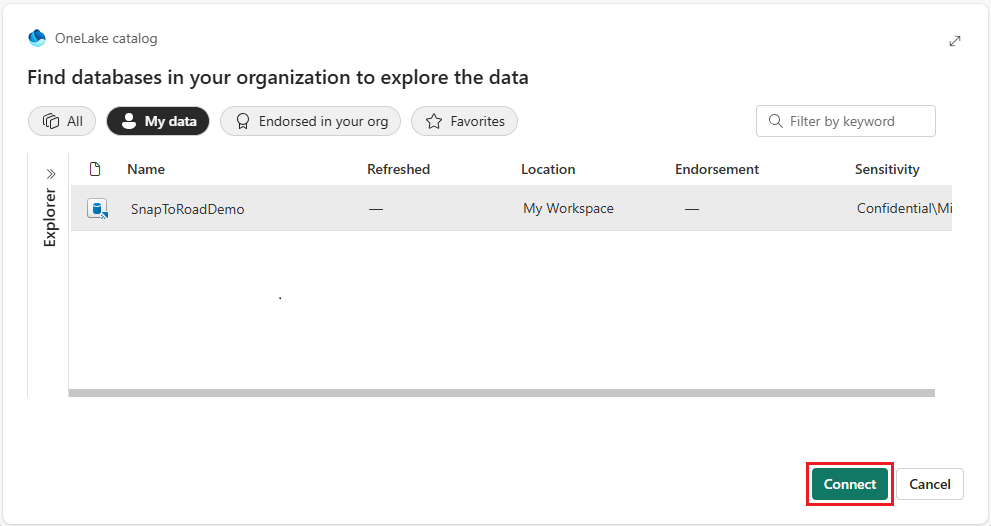Select the All filter tab

pyautogui.click(x=62, y=121)
